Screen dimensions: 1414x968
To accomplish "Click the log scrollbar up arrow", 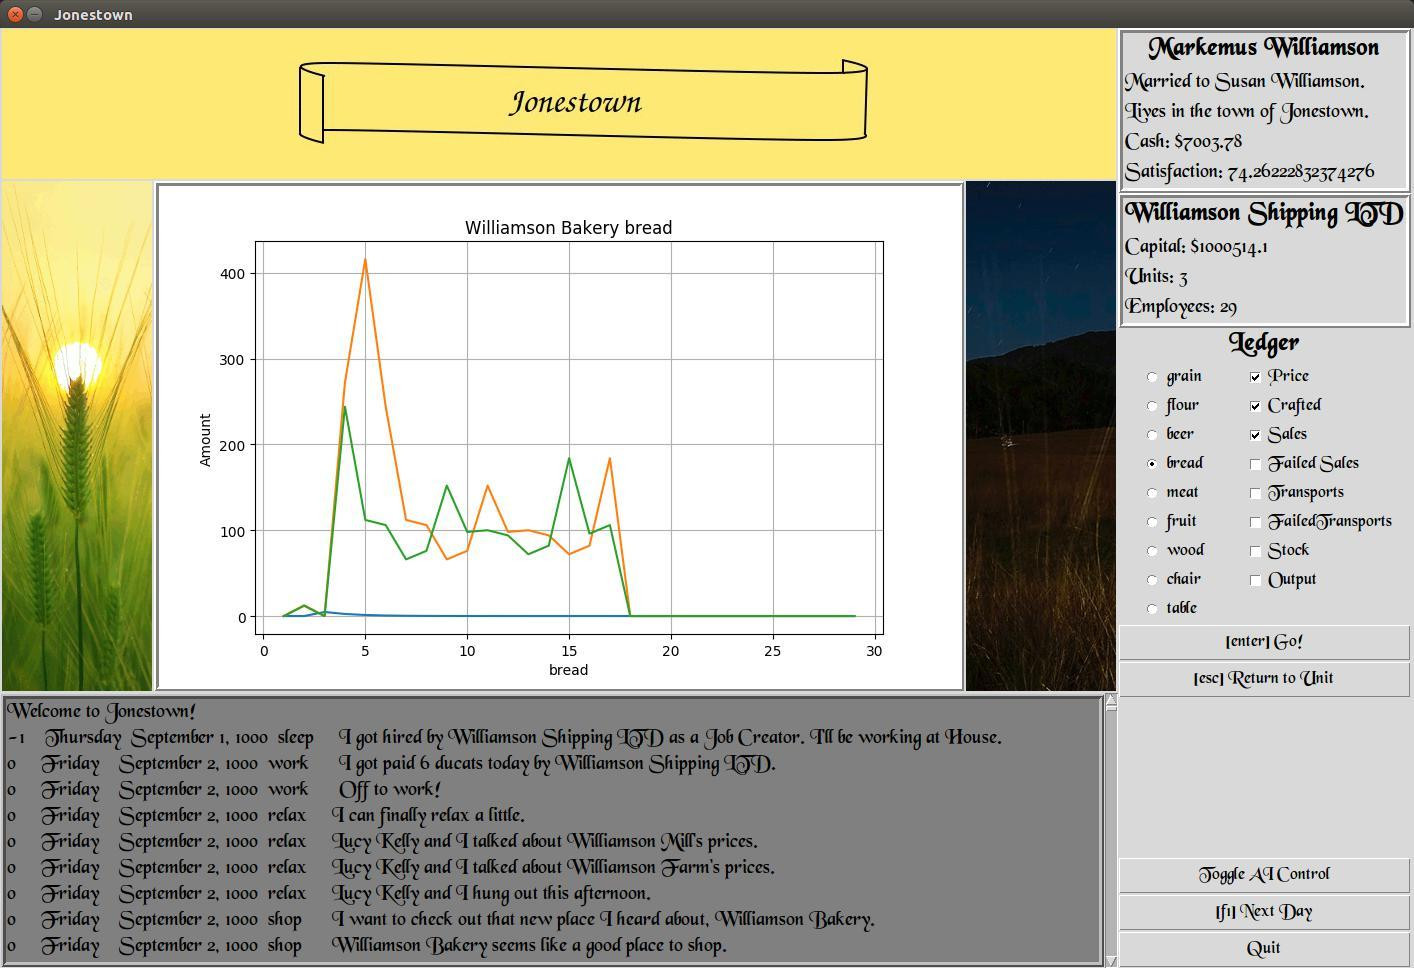I will tap(1110, 702).
